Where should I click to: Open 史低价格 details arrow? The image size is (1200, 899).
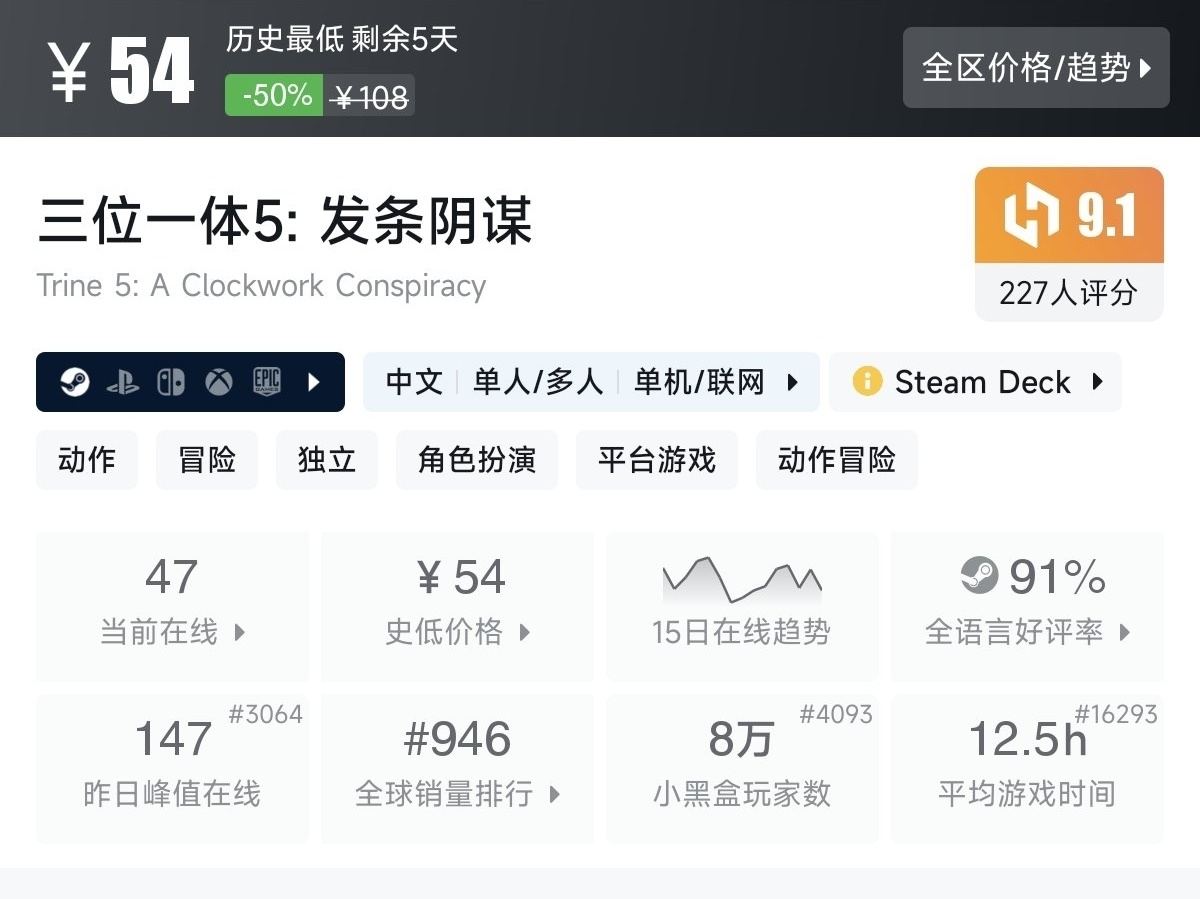coord(525,632)
